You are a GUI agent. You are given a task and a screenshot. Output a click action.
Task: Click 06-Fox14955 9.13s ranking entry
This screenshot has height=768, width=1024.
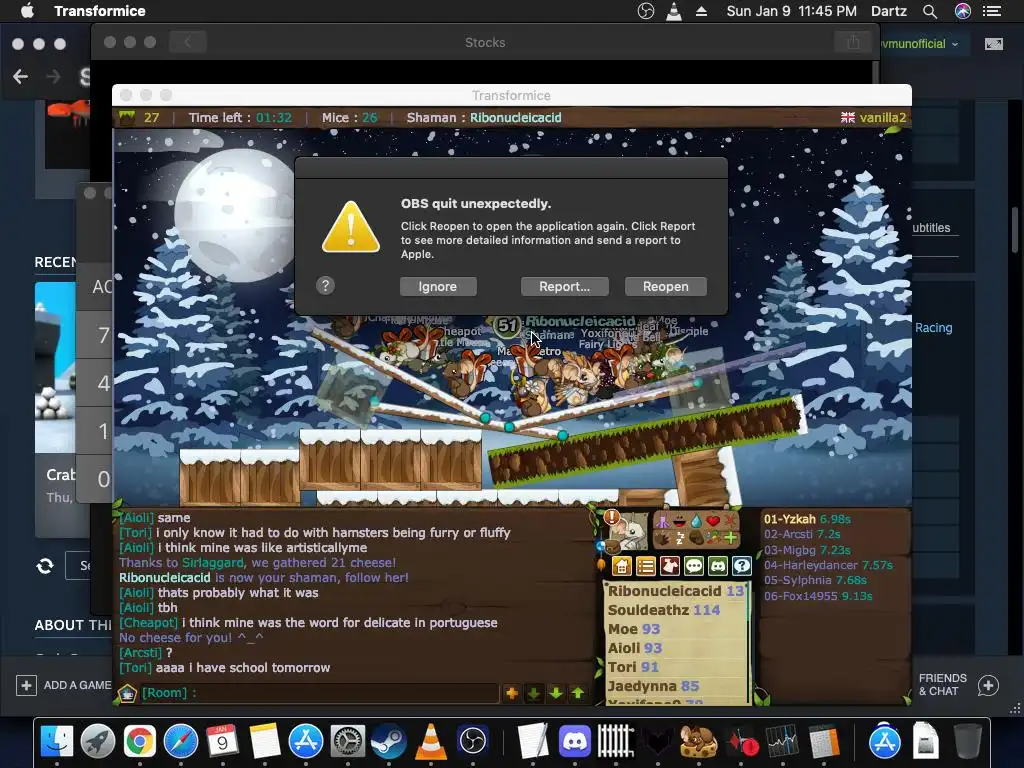tap(818, 596)
